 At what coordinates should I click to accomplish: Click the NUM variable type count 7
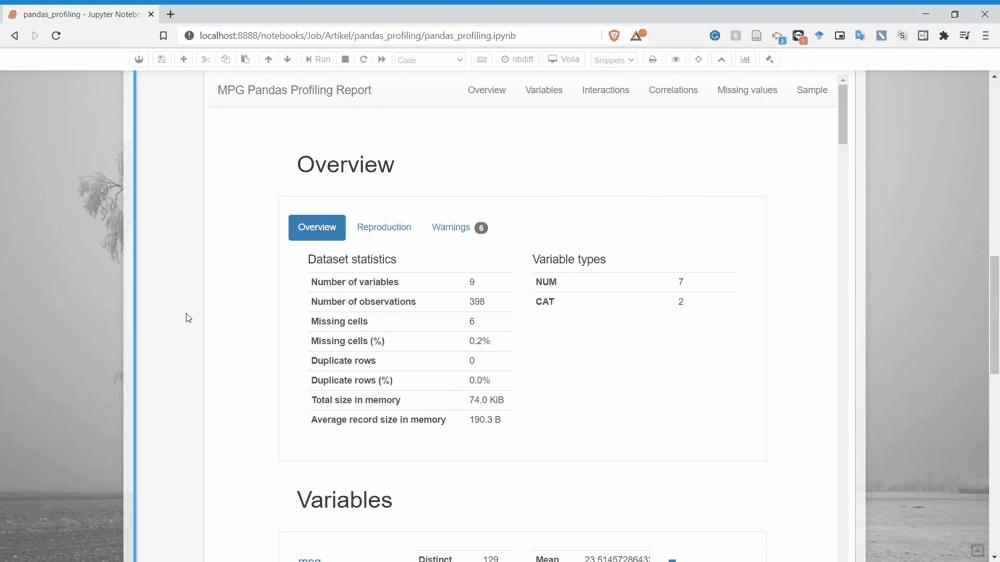coord(680,282)
